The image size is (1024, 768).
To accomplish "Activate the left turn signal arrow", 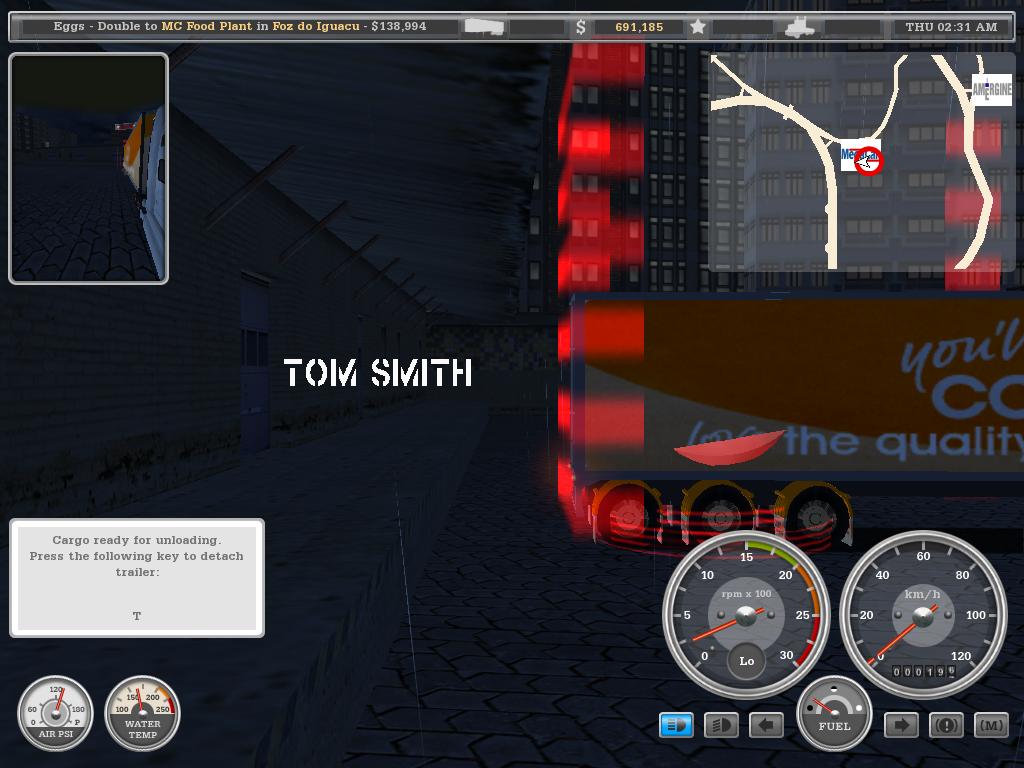I will point(766,725).
